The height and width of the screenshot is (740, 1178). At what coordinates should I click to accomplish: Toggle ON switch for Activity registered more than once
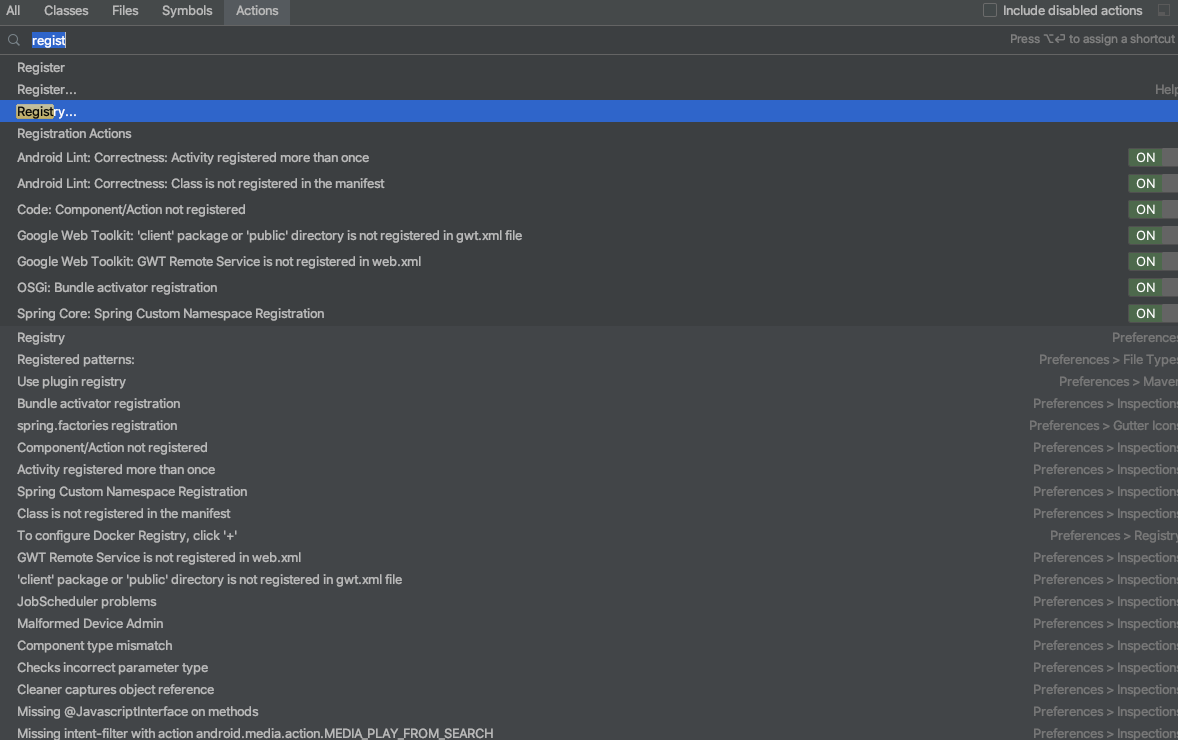tap(1151, 158)
